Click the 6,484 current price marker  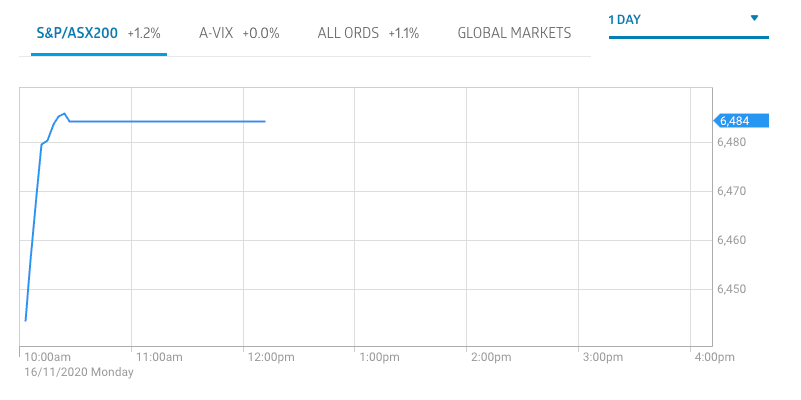741,121
